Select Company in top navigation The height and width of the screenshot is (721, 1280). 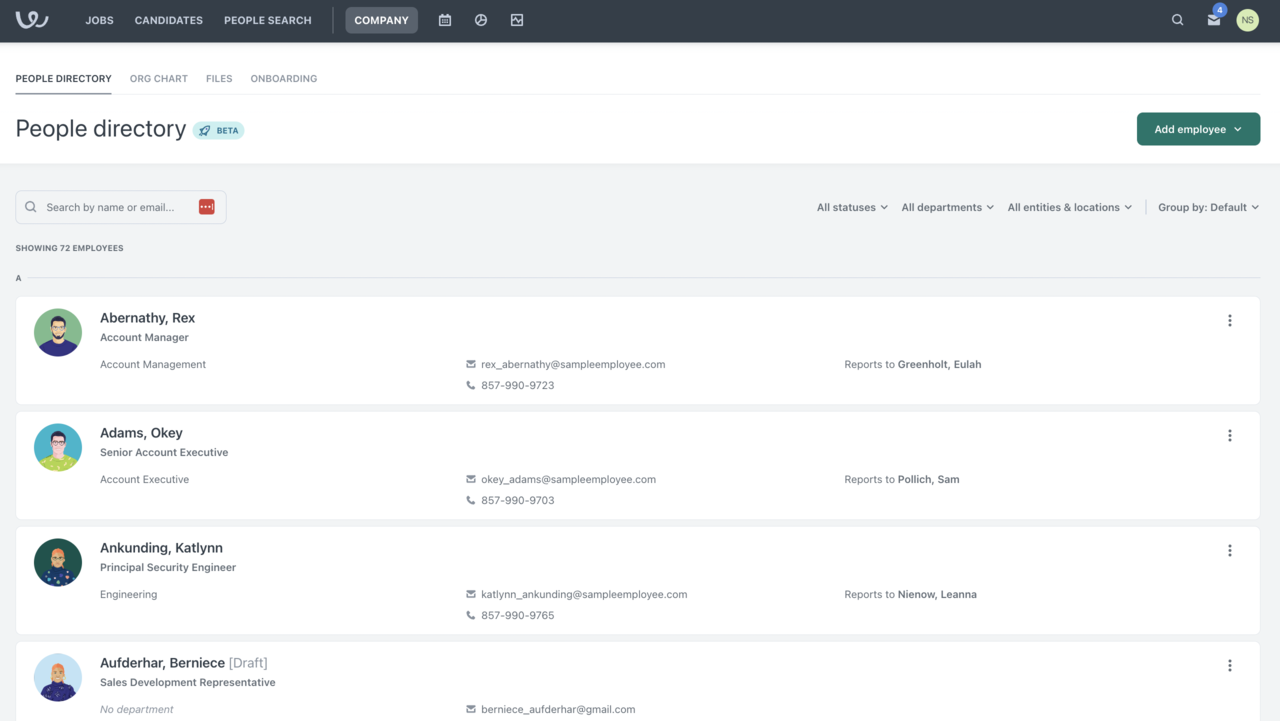pos(382,20)
